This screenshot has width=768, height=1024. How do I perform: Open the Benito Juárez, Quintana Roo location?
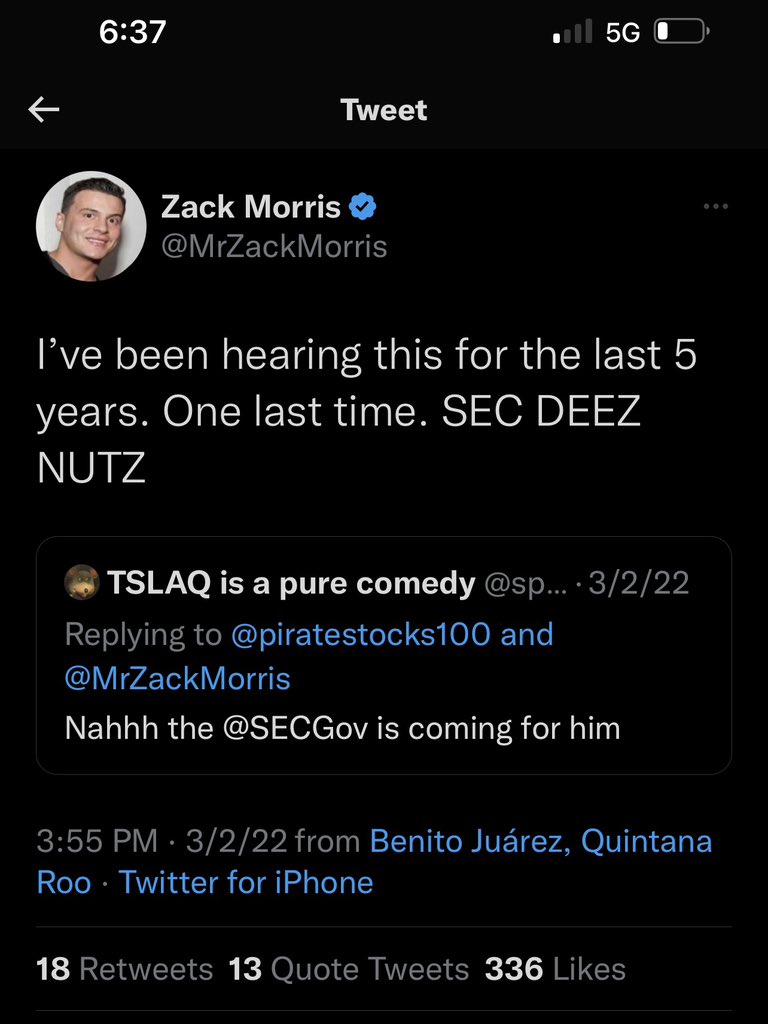click(x=374, y=861)
